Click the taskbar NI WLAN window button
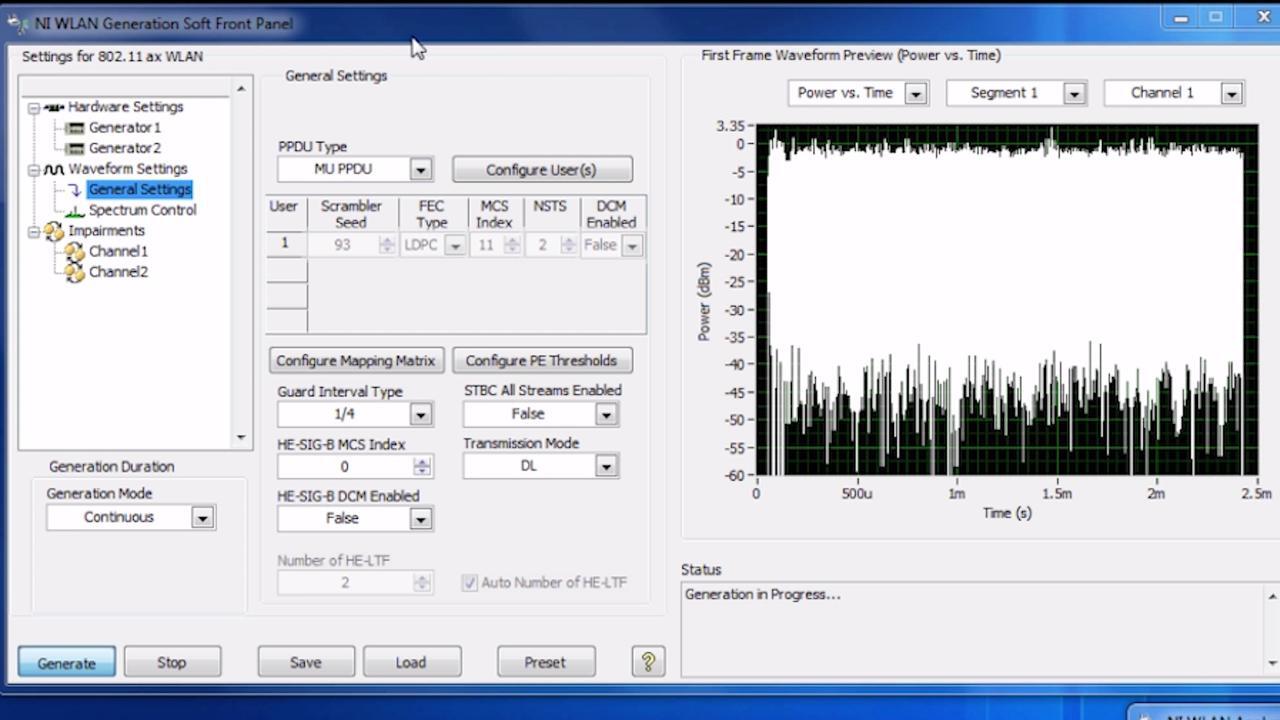The image size is (1280, 720). point(1204,714)
